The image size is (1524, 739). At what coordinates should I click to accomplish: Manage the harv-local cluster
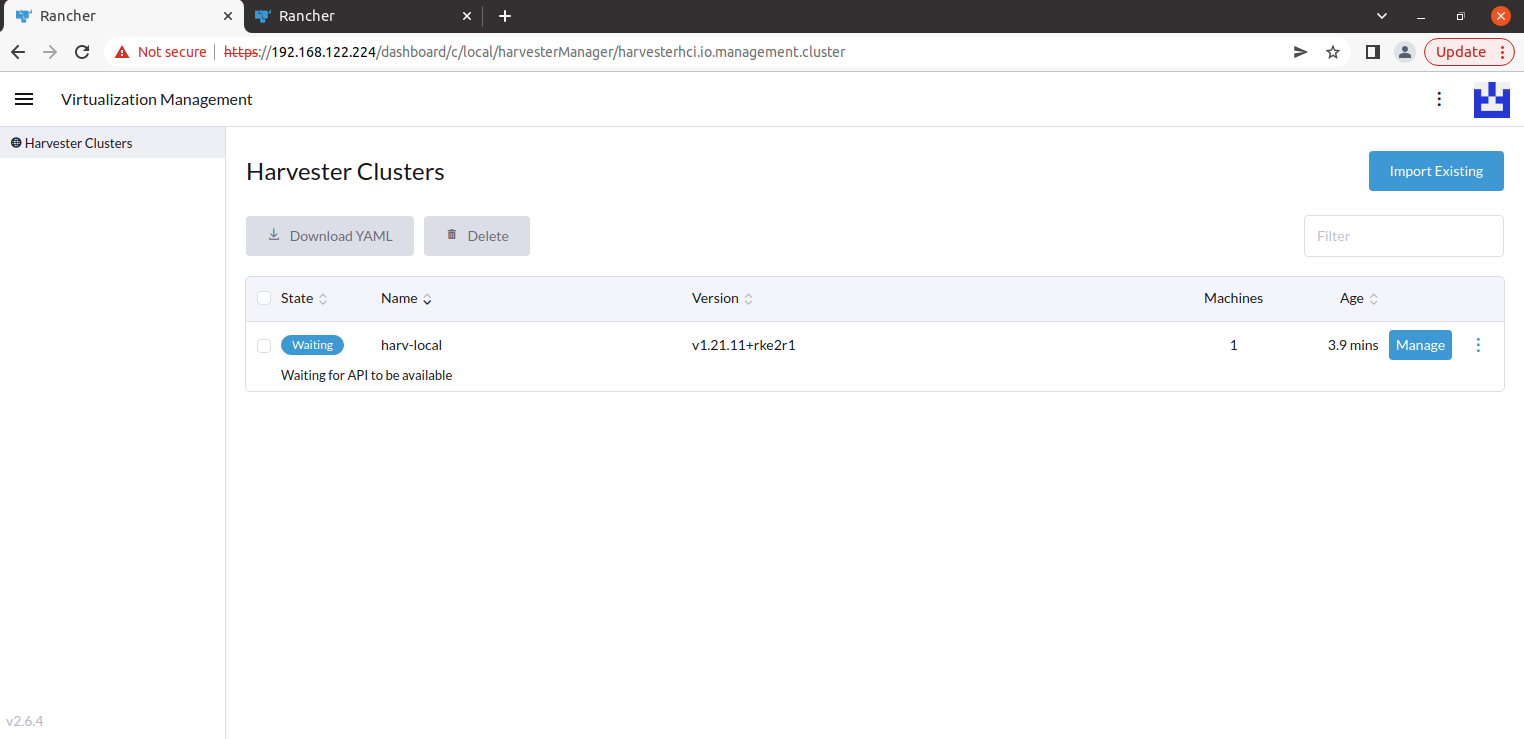click(x=1420, y=345)
